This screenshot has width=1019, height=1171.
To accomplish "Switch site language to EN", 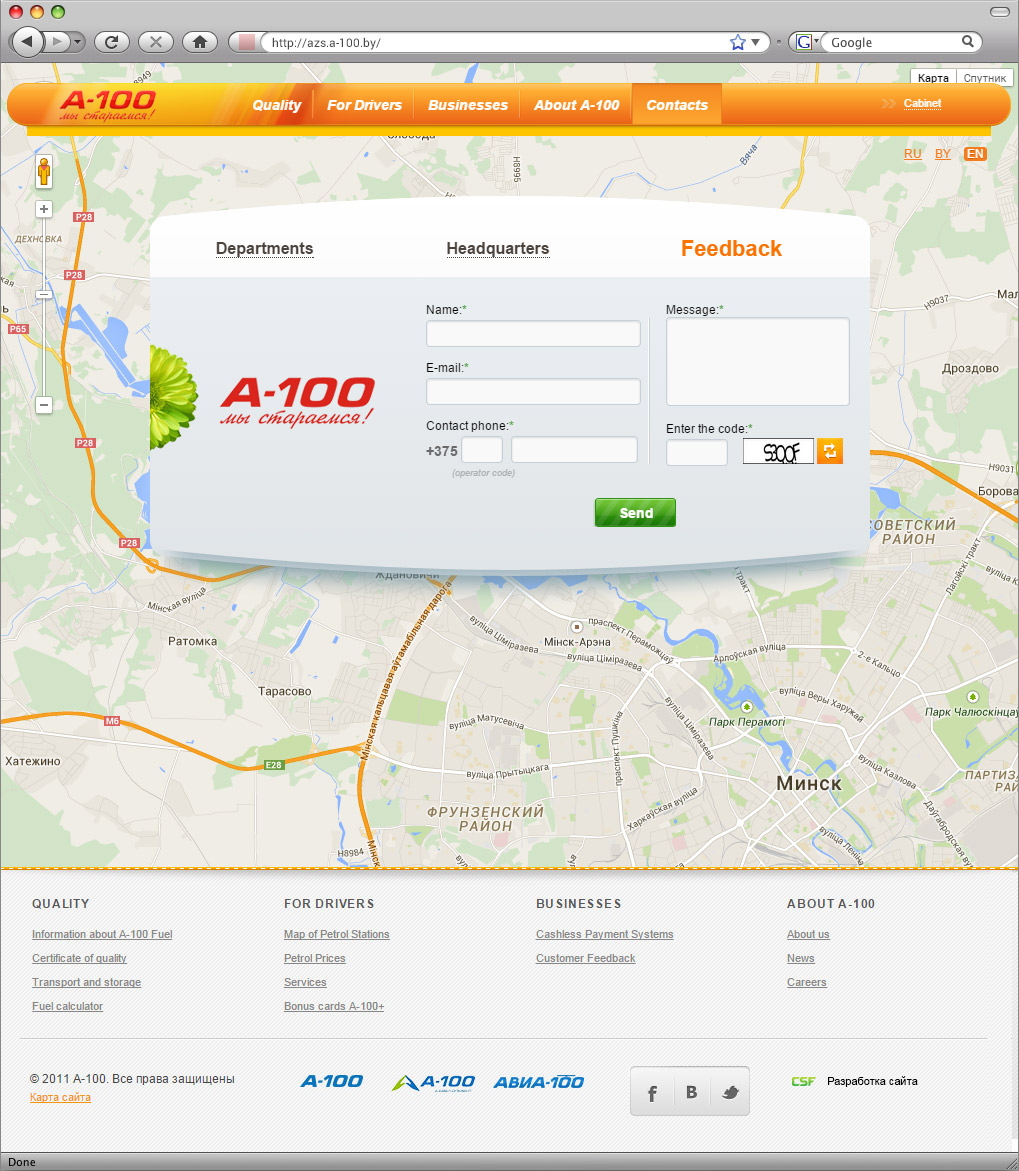I will click(975, 154).
